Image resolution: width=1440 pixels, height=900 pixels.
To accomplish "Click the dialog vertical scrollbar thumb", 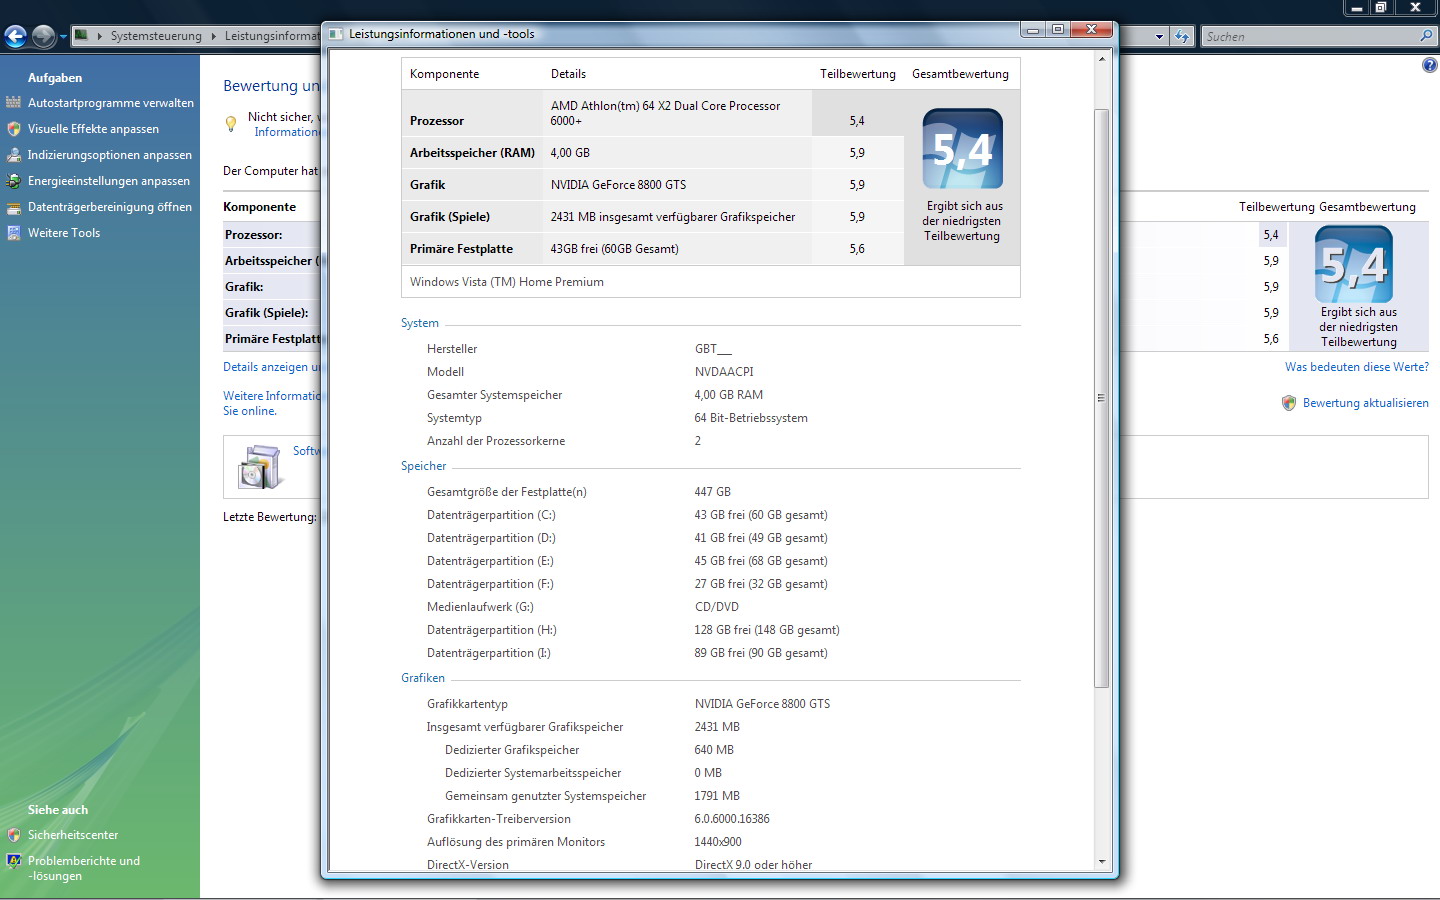I will tap(1102, 398).
